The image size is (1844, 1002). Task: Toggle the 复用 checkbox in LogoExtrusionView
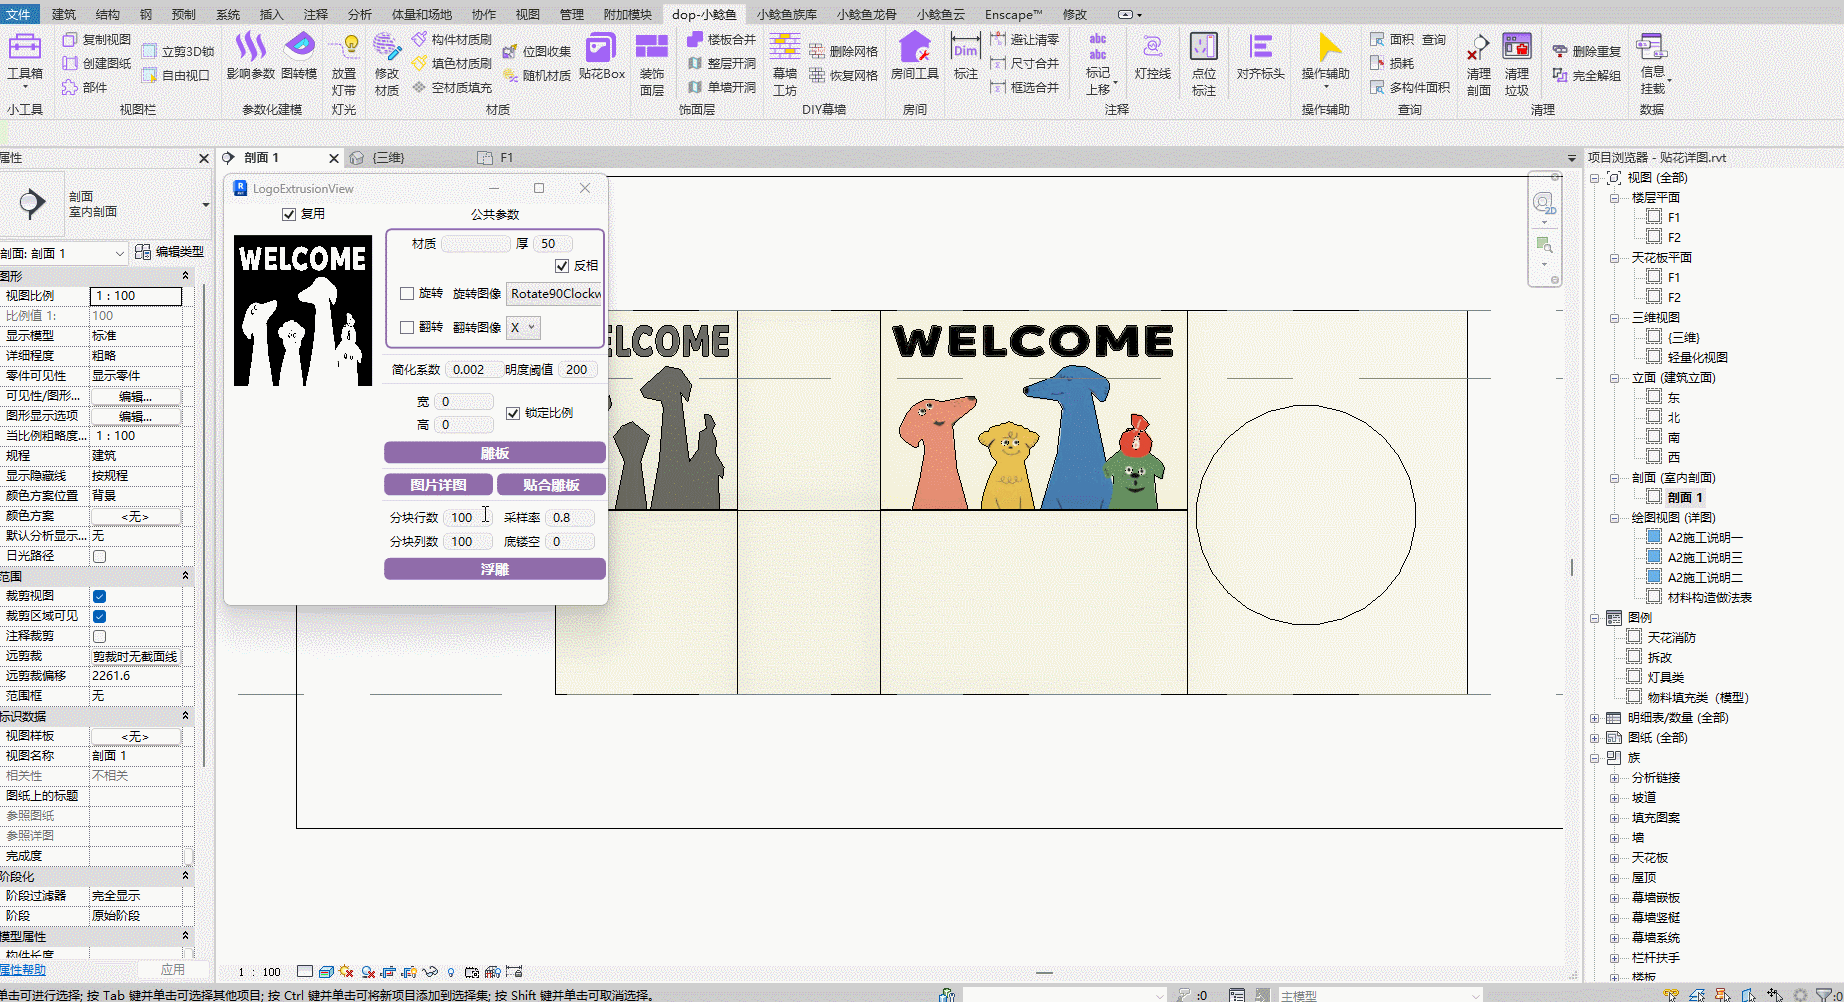[289, 214]
